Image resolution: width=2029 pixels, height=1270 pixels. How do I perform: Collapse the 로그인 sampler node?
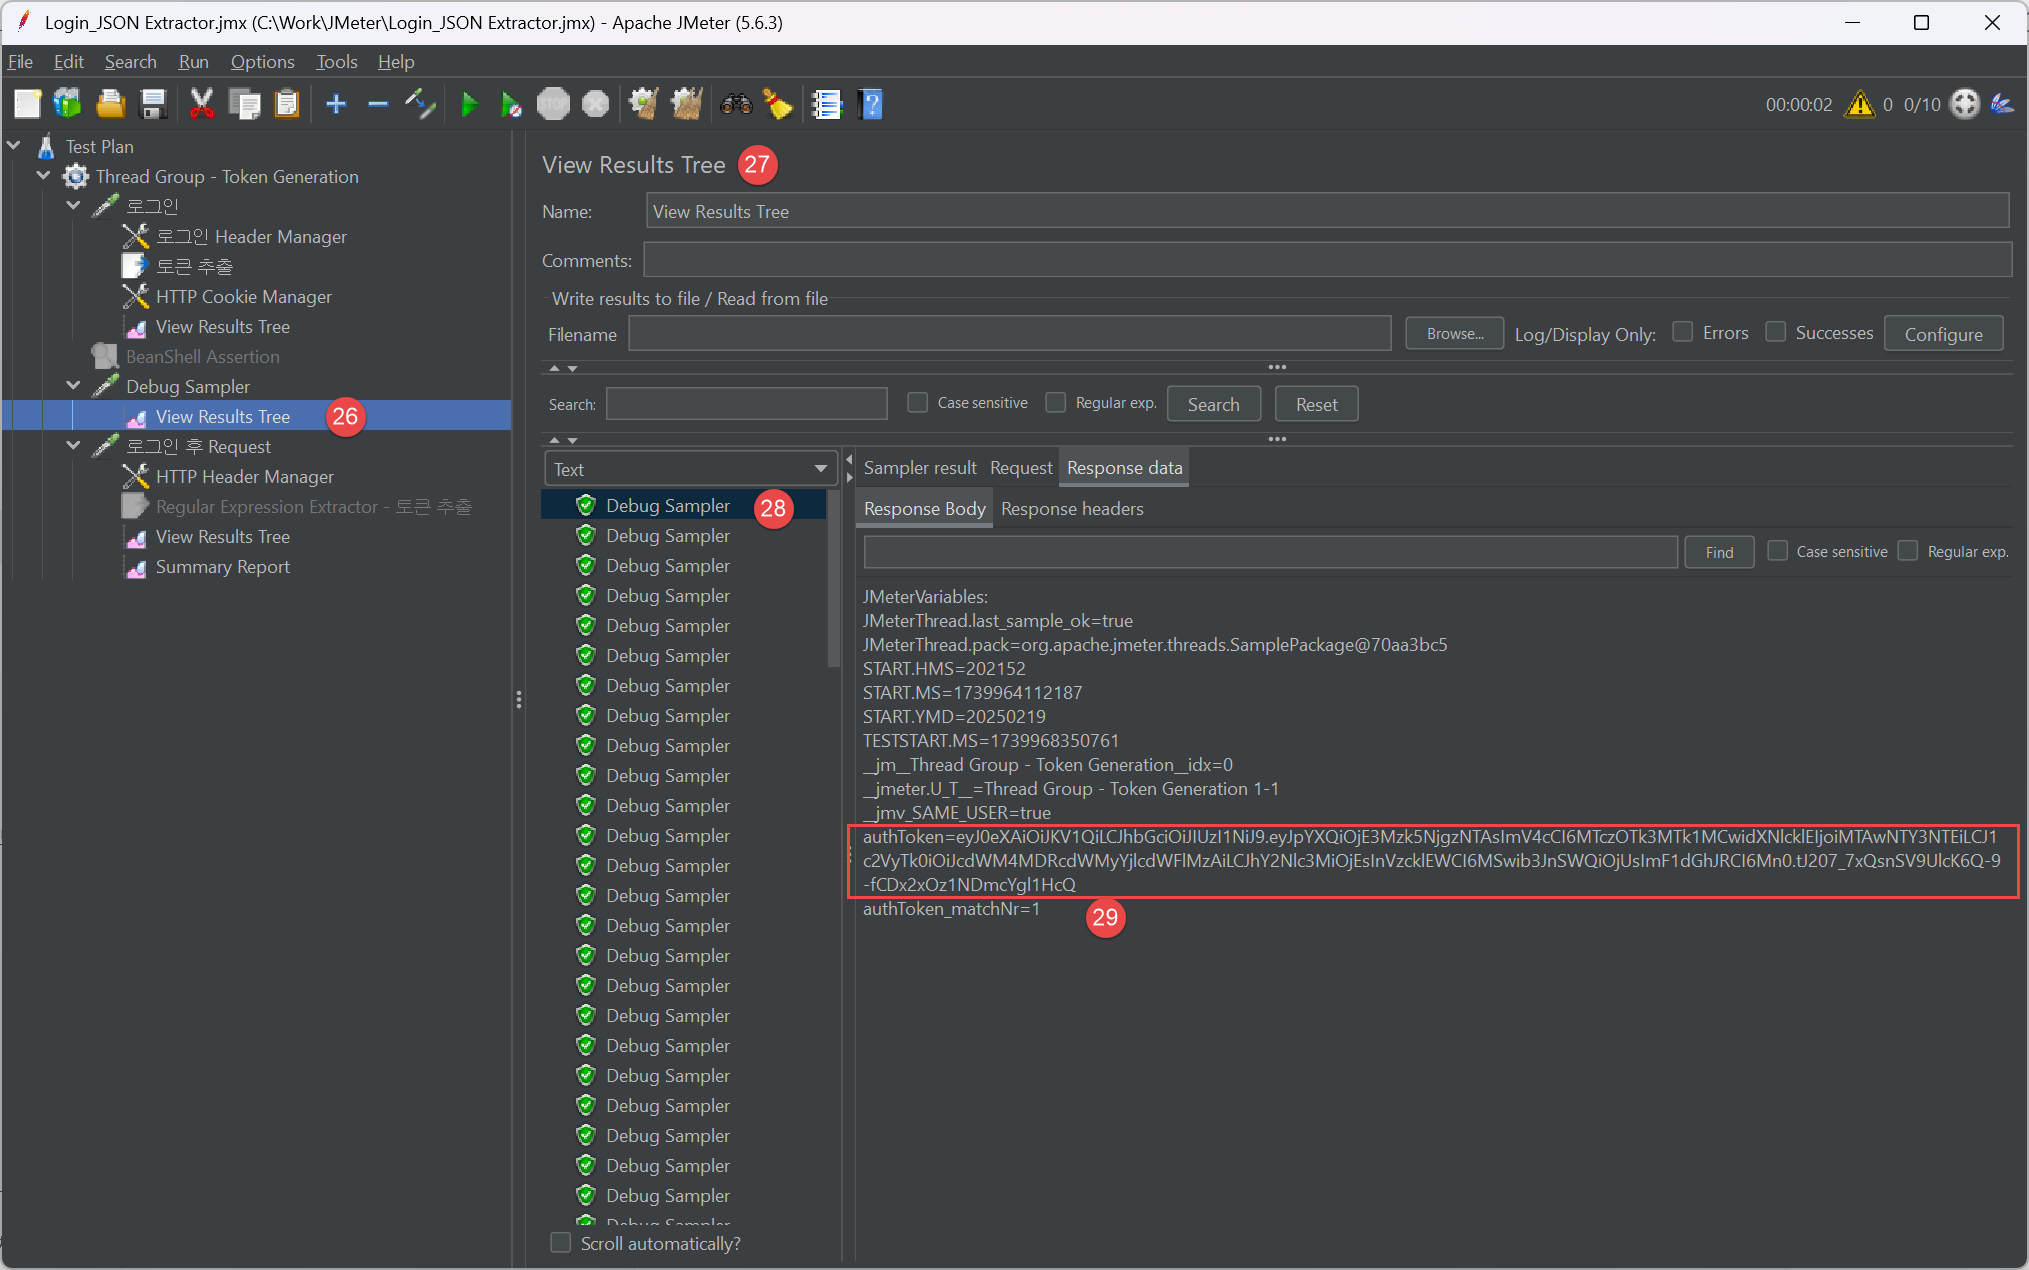[73, 206]
